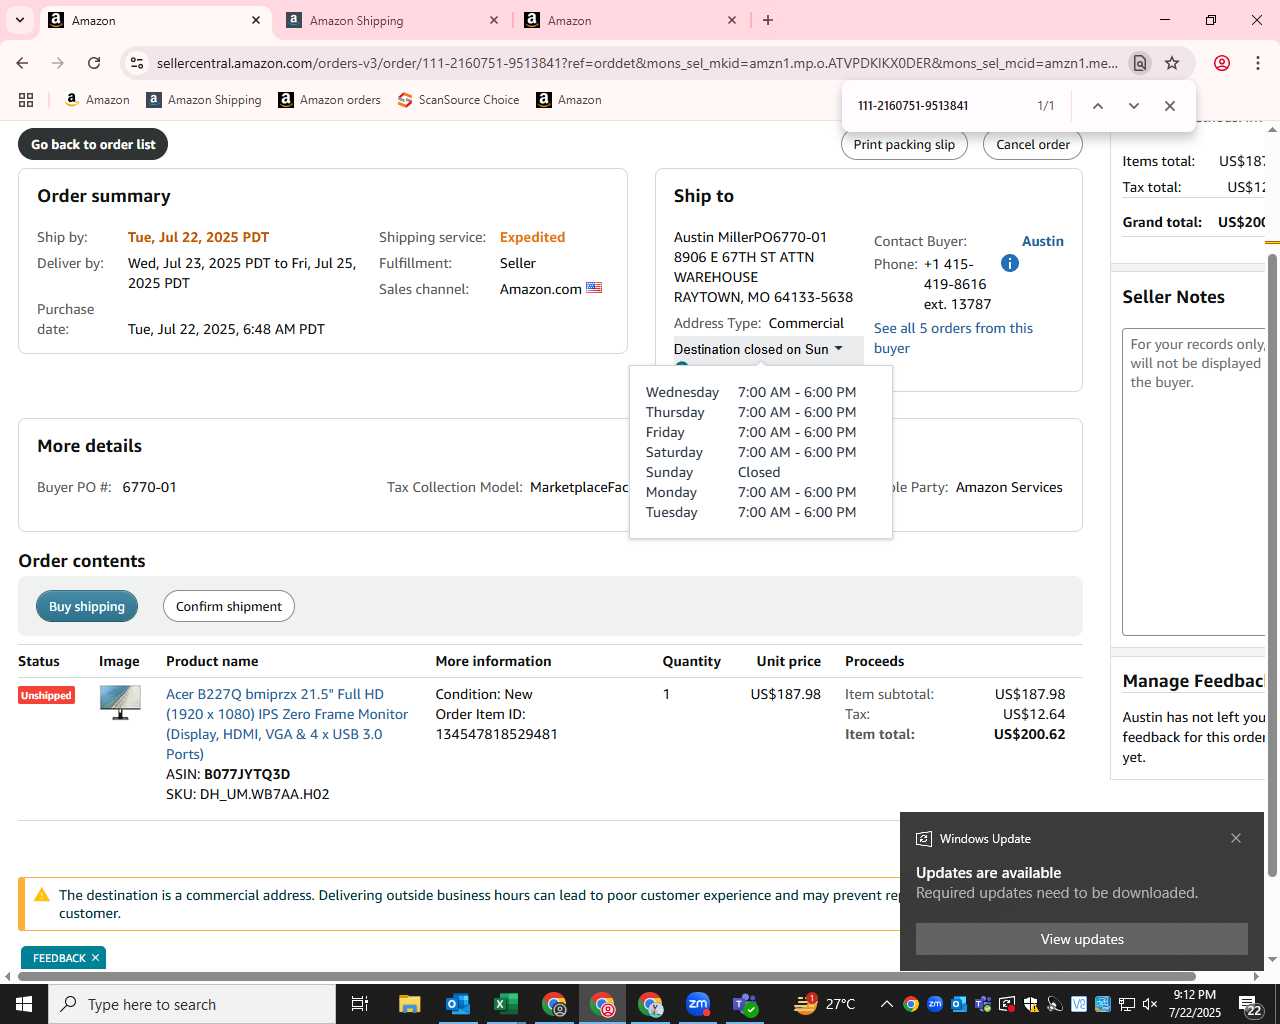Open the Amazon orders bookmark
This screenshot has width=1280, height=1024.
[x=329, y=100]
